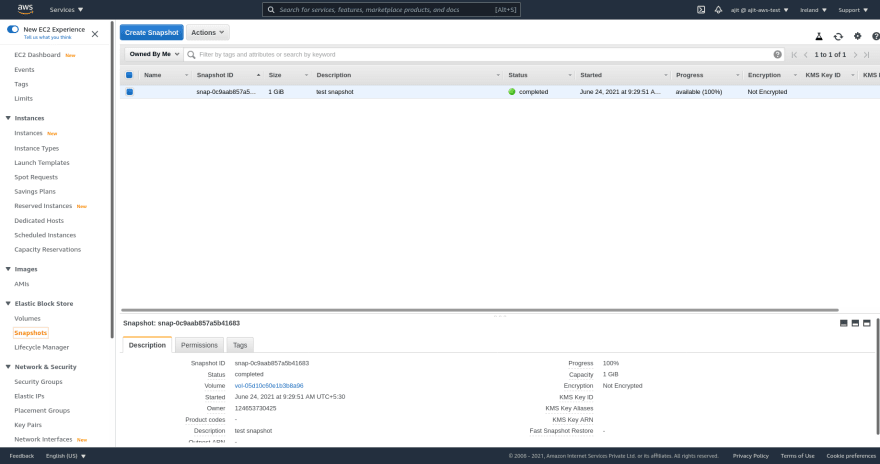Go to the next results page
Image resolution: width=880 pixels, height=464 pixels.
(x=855, y=54)
